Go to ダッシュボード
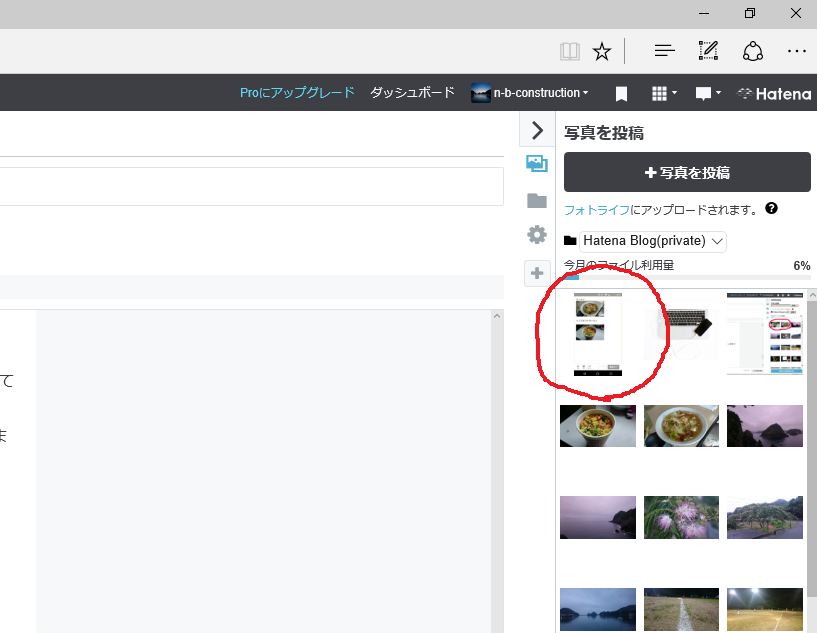The height and width of the screenshot is (633, 817). 412,93
